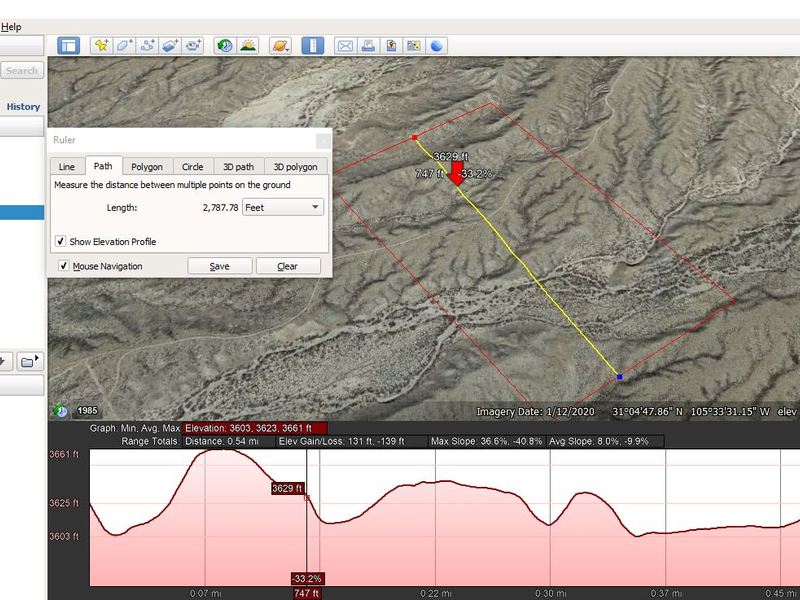Switch to the Line tab in Ruler
Viewport: 800px width, 600px height.
[66, 167]
